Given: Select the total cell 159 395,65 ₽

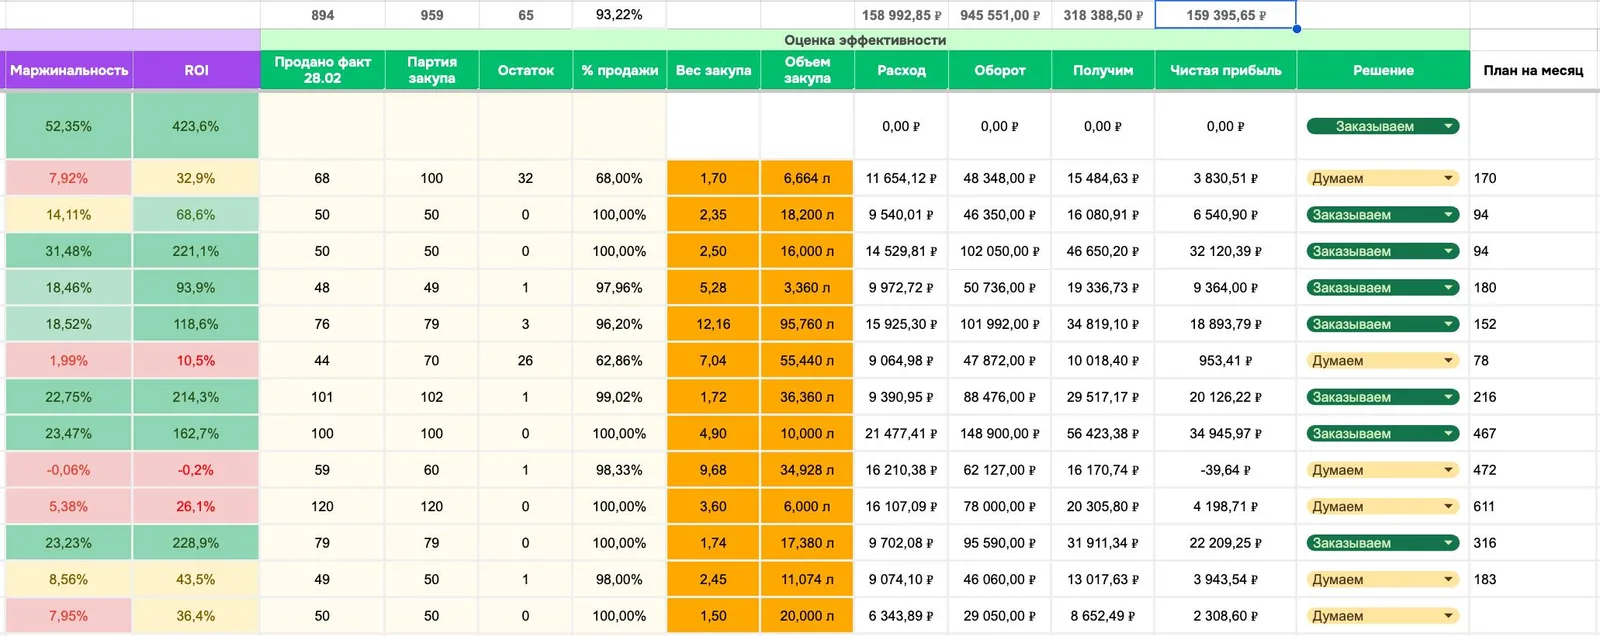Looking at the screenshot, I should (1226, 15).
